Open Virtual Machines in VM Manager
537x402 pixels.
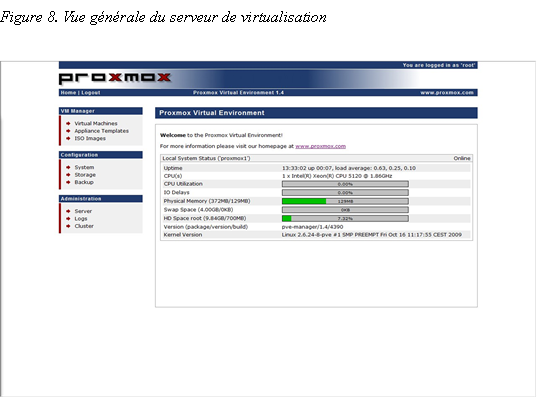(x=96, y=123)
